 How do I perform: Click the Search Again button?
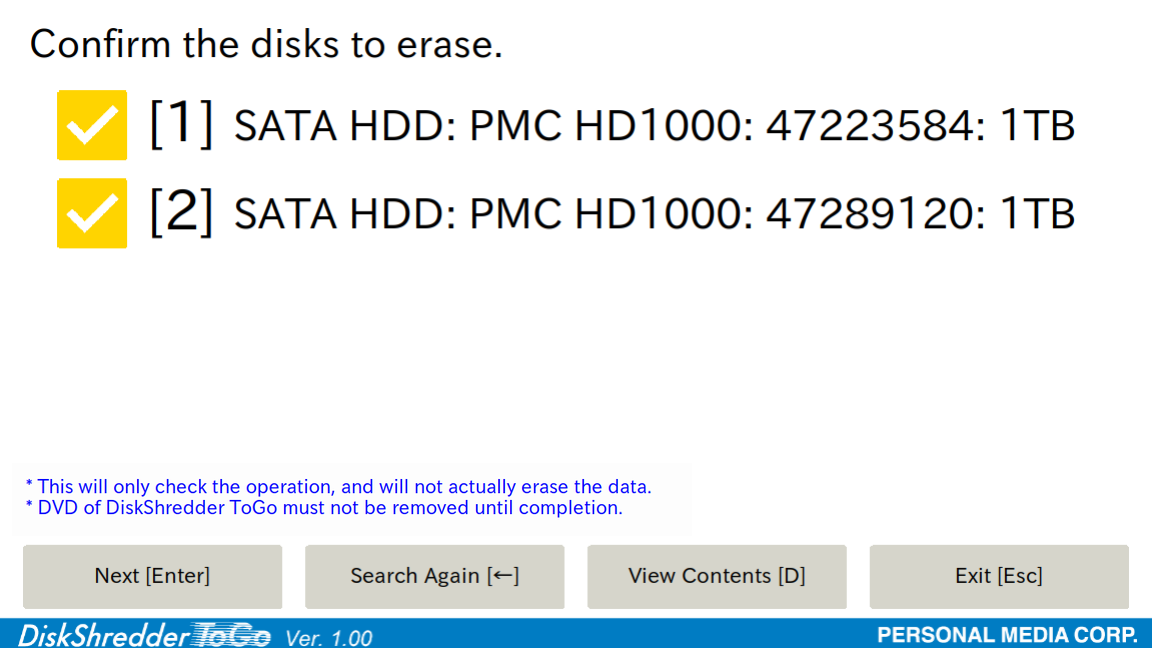pos(434,576)
